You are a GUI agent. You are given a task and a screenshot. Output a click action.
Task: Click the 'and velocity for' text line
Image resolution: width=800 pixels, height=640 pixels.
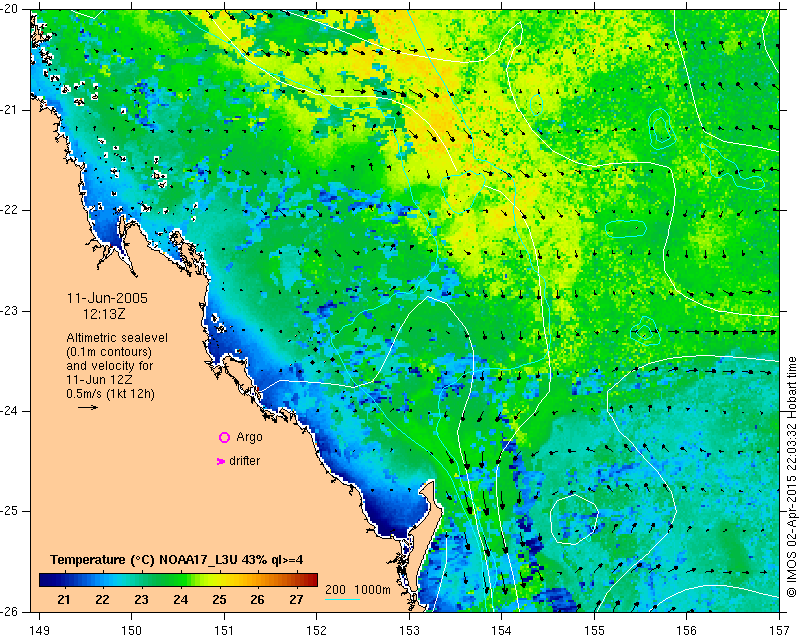110,366
